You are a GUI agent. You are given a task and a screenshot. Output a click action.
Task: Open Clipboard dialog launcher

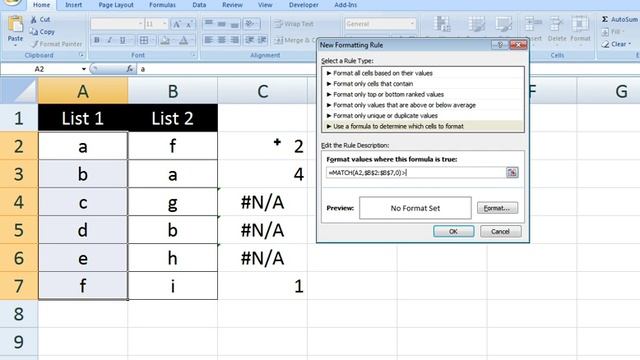(81, 55)
